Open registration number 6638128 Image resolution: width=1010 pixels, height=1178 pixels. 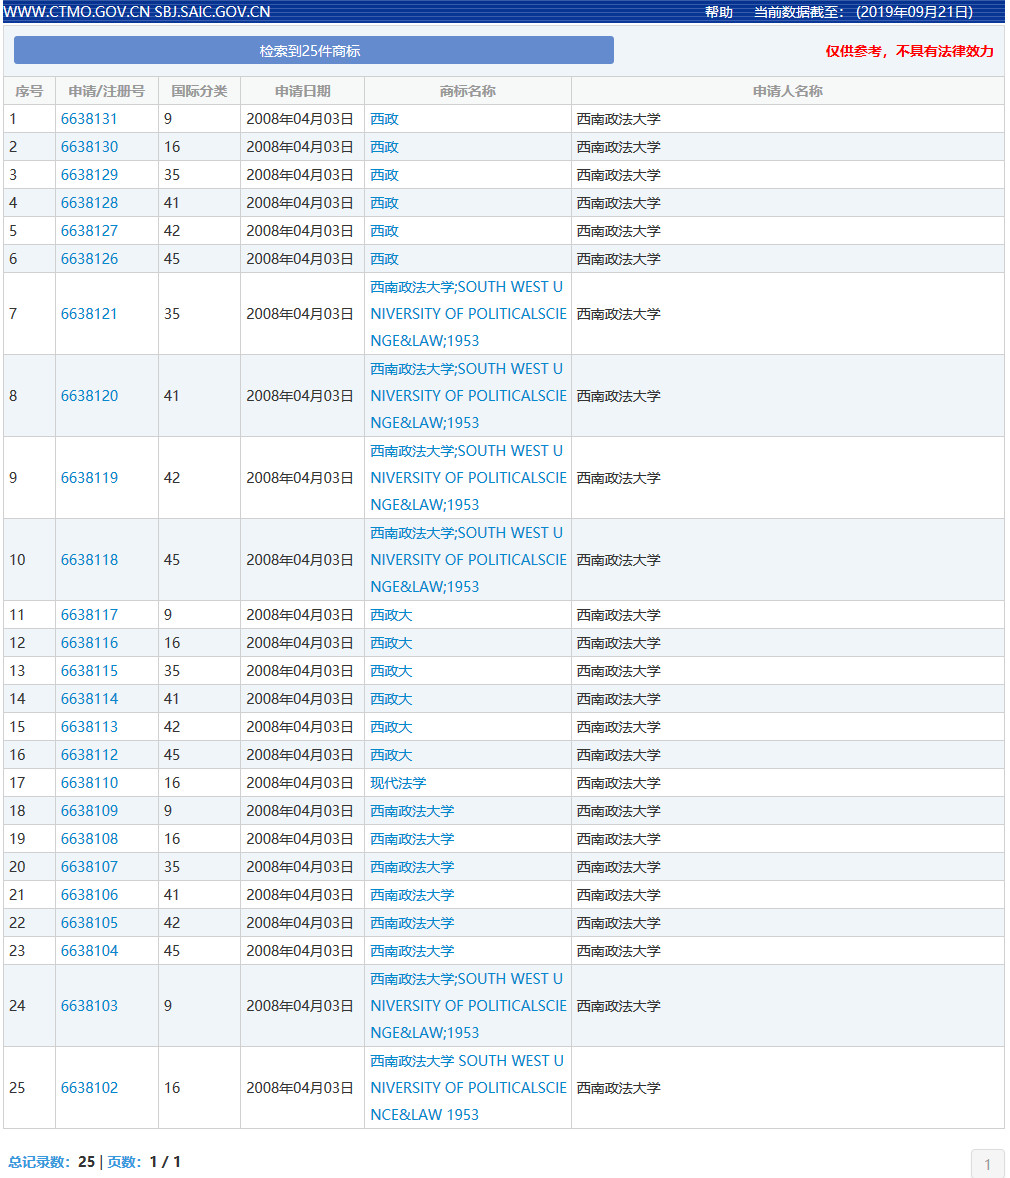[89, 203]
